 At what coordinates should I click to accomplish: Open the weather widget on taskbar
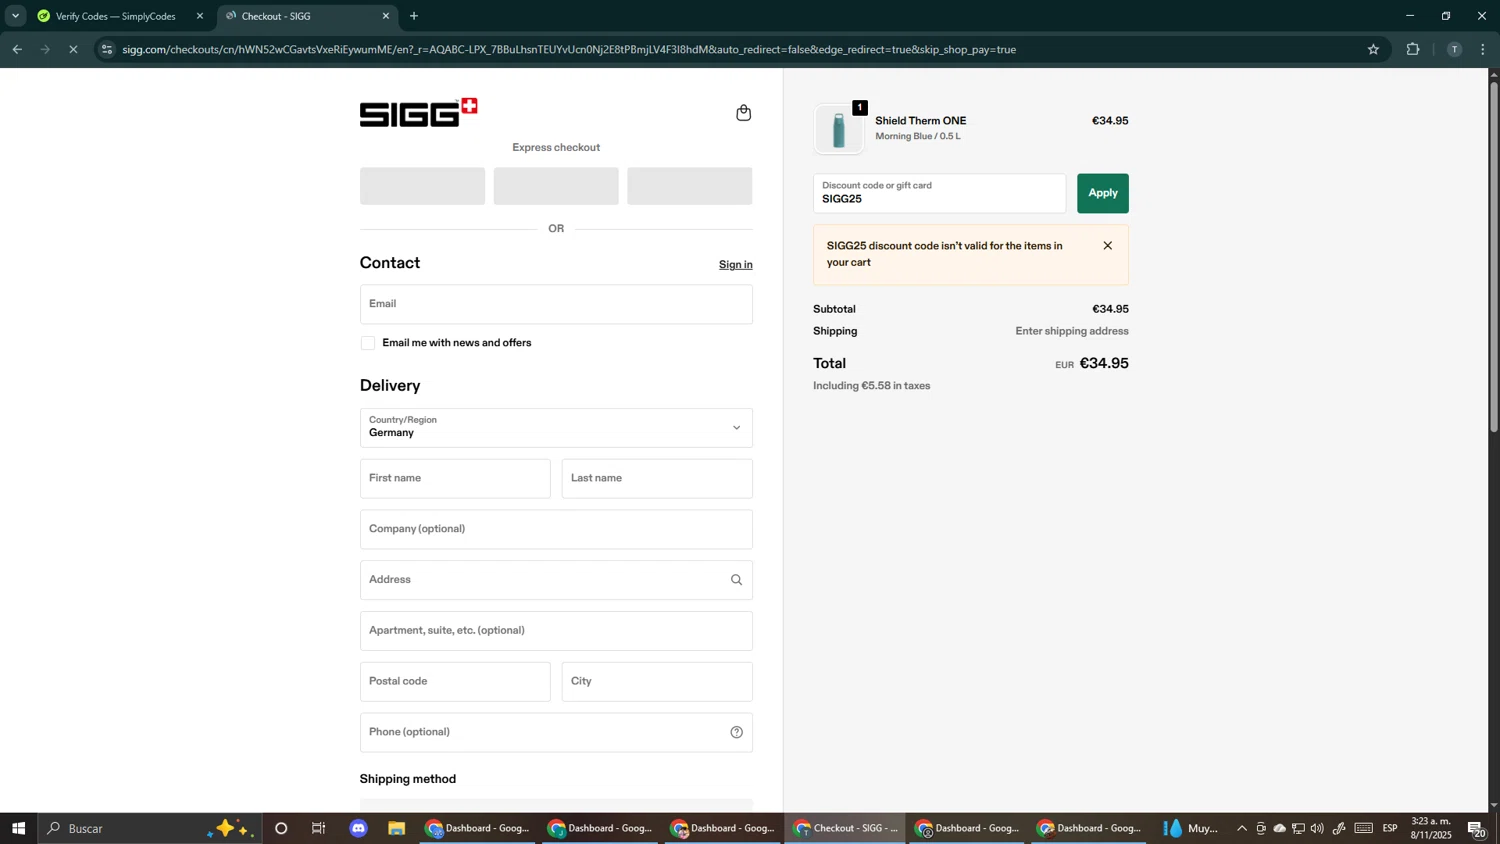click(x=1192, y=828)
